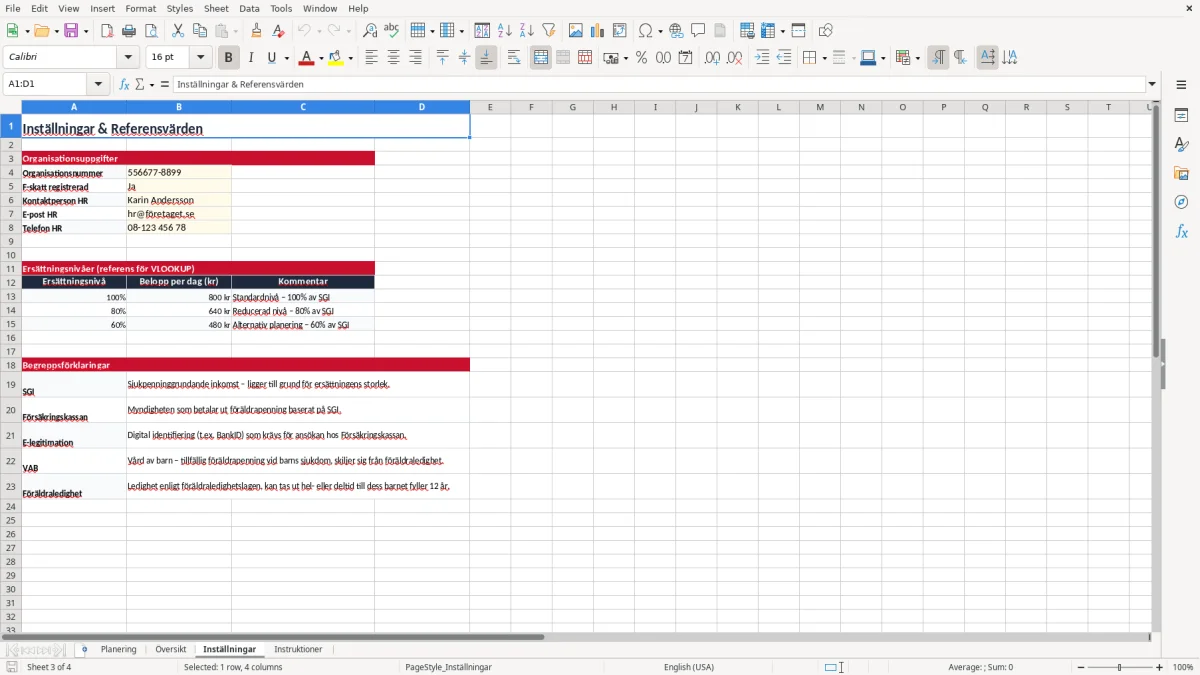This screenshot has width=1200, height=675.
Task: Open Function Wizard beside the Name Box
Action: tap(125, 85)
